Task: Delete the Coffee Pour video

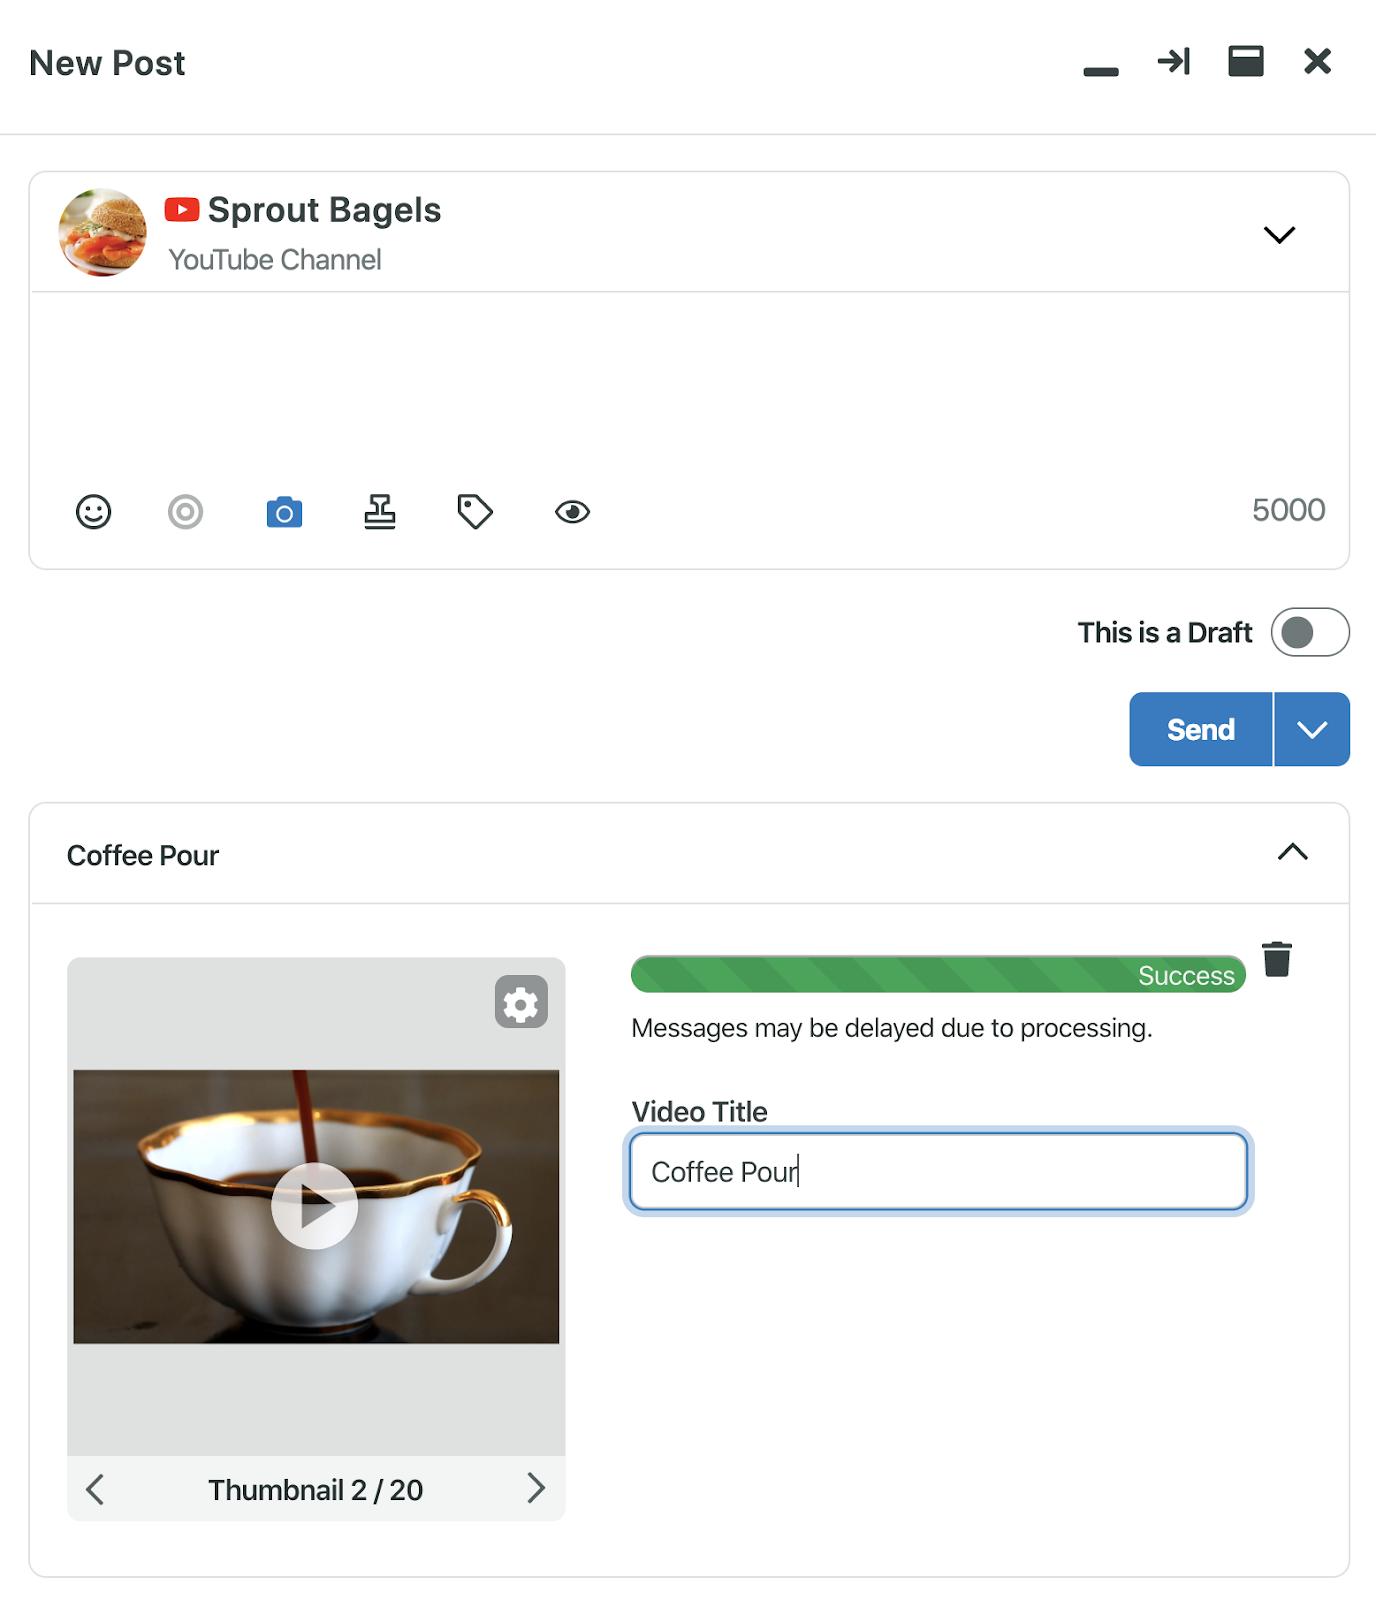Action: (x=1277, y=959)
